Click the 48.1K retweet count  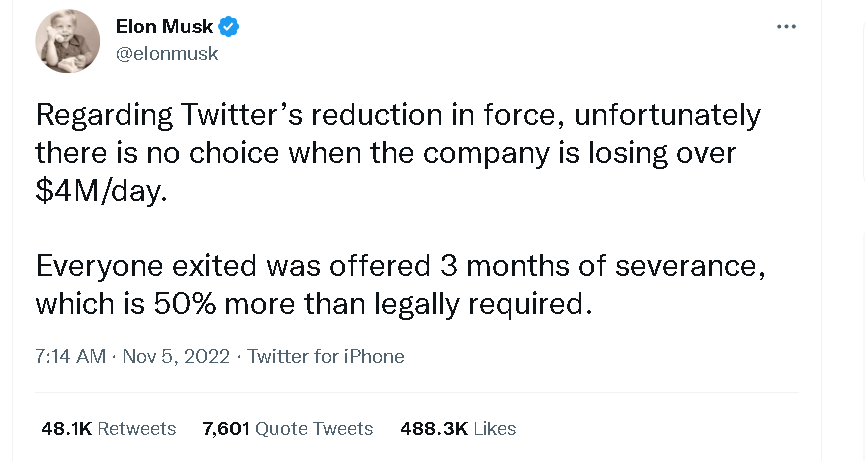click(x=67, y=429)
